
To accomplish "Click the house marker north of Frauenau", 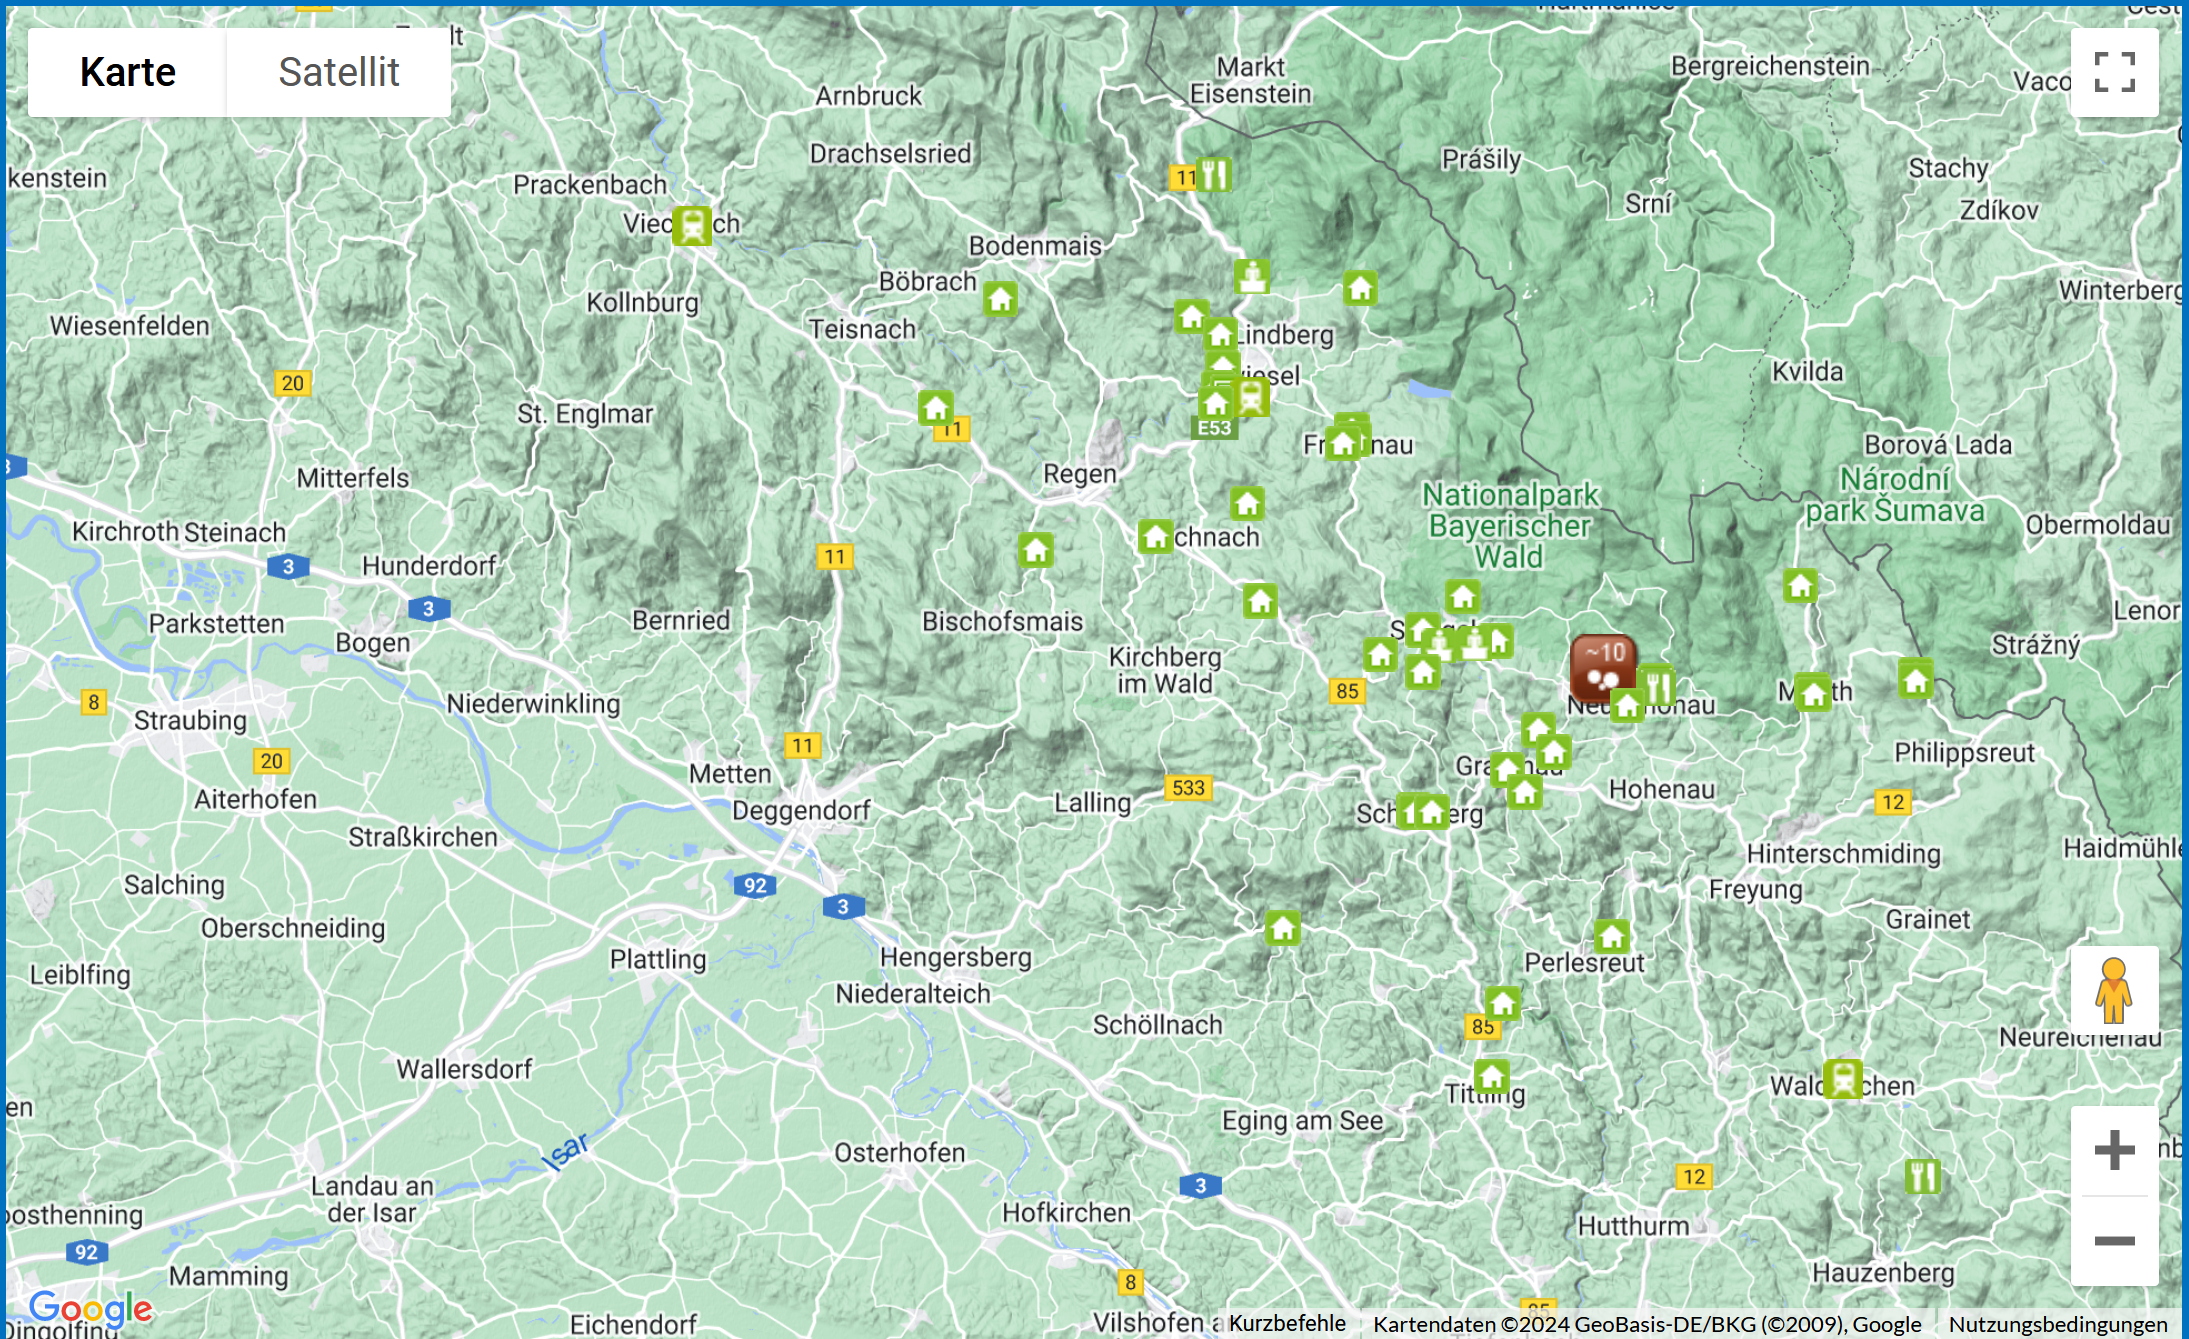I will click(x=1360, y=288).
